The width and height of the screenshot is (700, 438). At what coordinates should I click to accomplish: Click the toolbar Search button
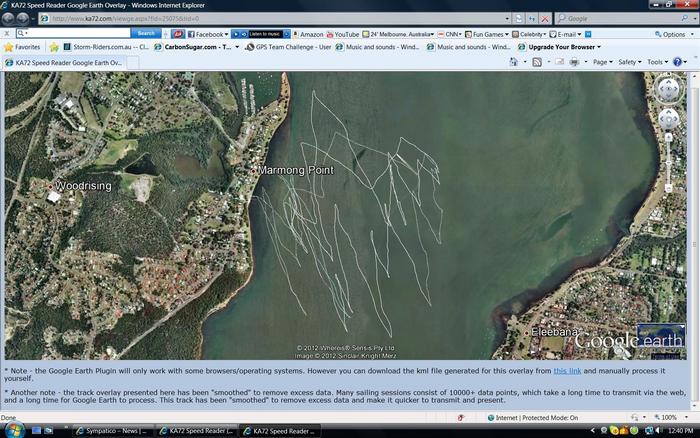coord(146,33)
